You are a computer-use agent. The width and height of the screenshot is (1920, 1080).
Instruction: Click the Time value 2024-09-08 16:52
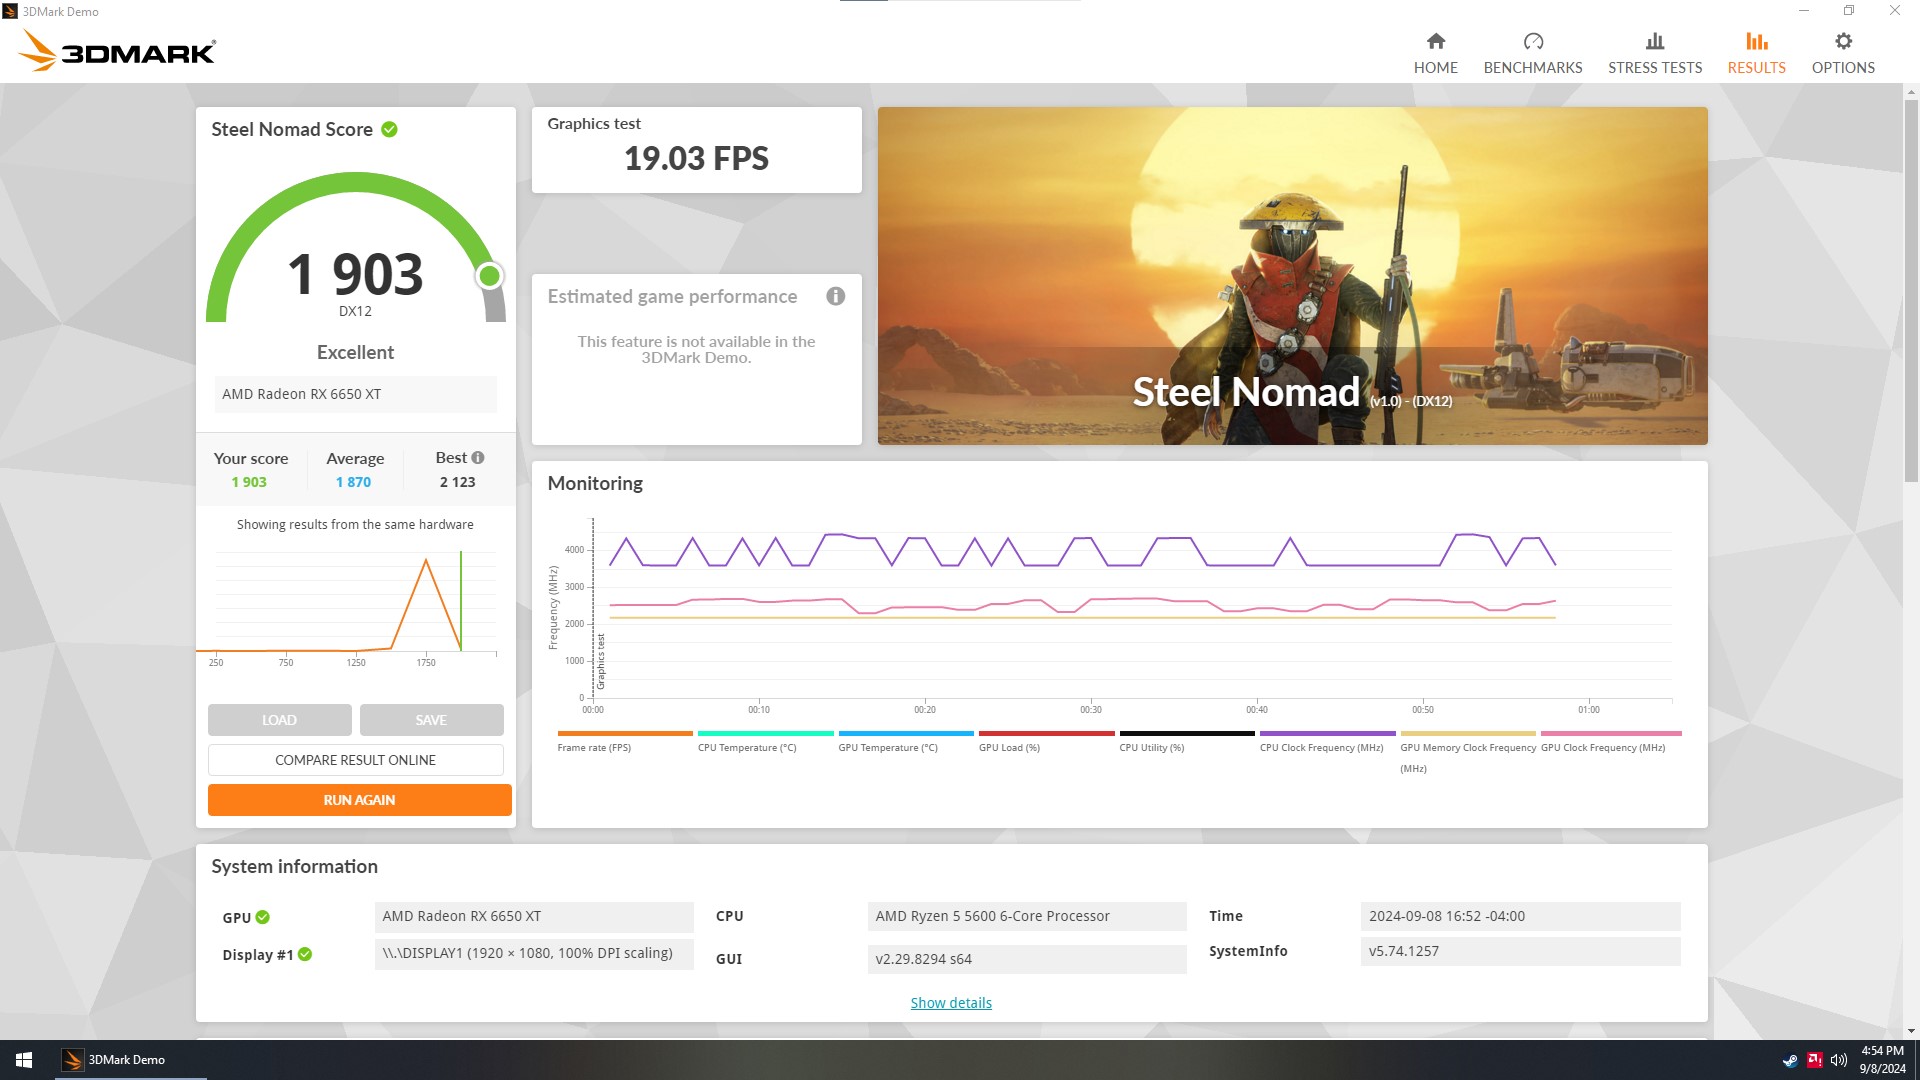coord(1520,916)
